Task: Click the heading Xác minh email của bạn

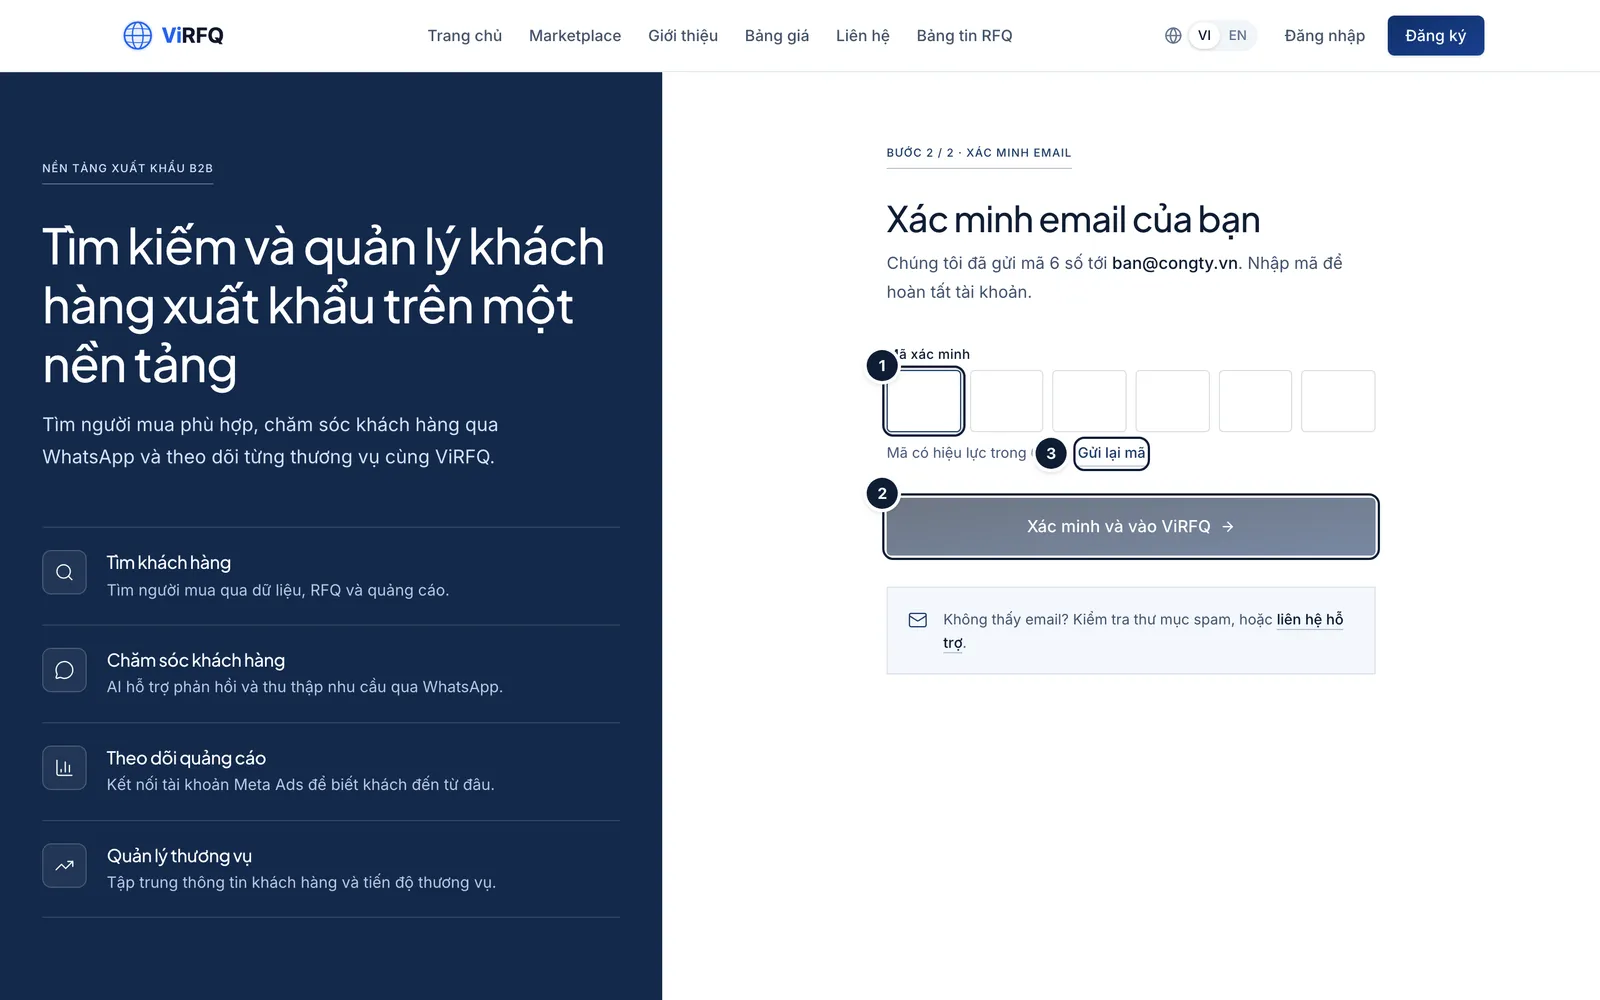Action: tap(1073, 220)
